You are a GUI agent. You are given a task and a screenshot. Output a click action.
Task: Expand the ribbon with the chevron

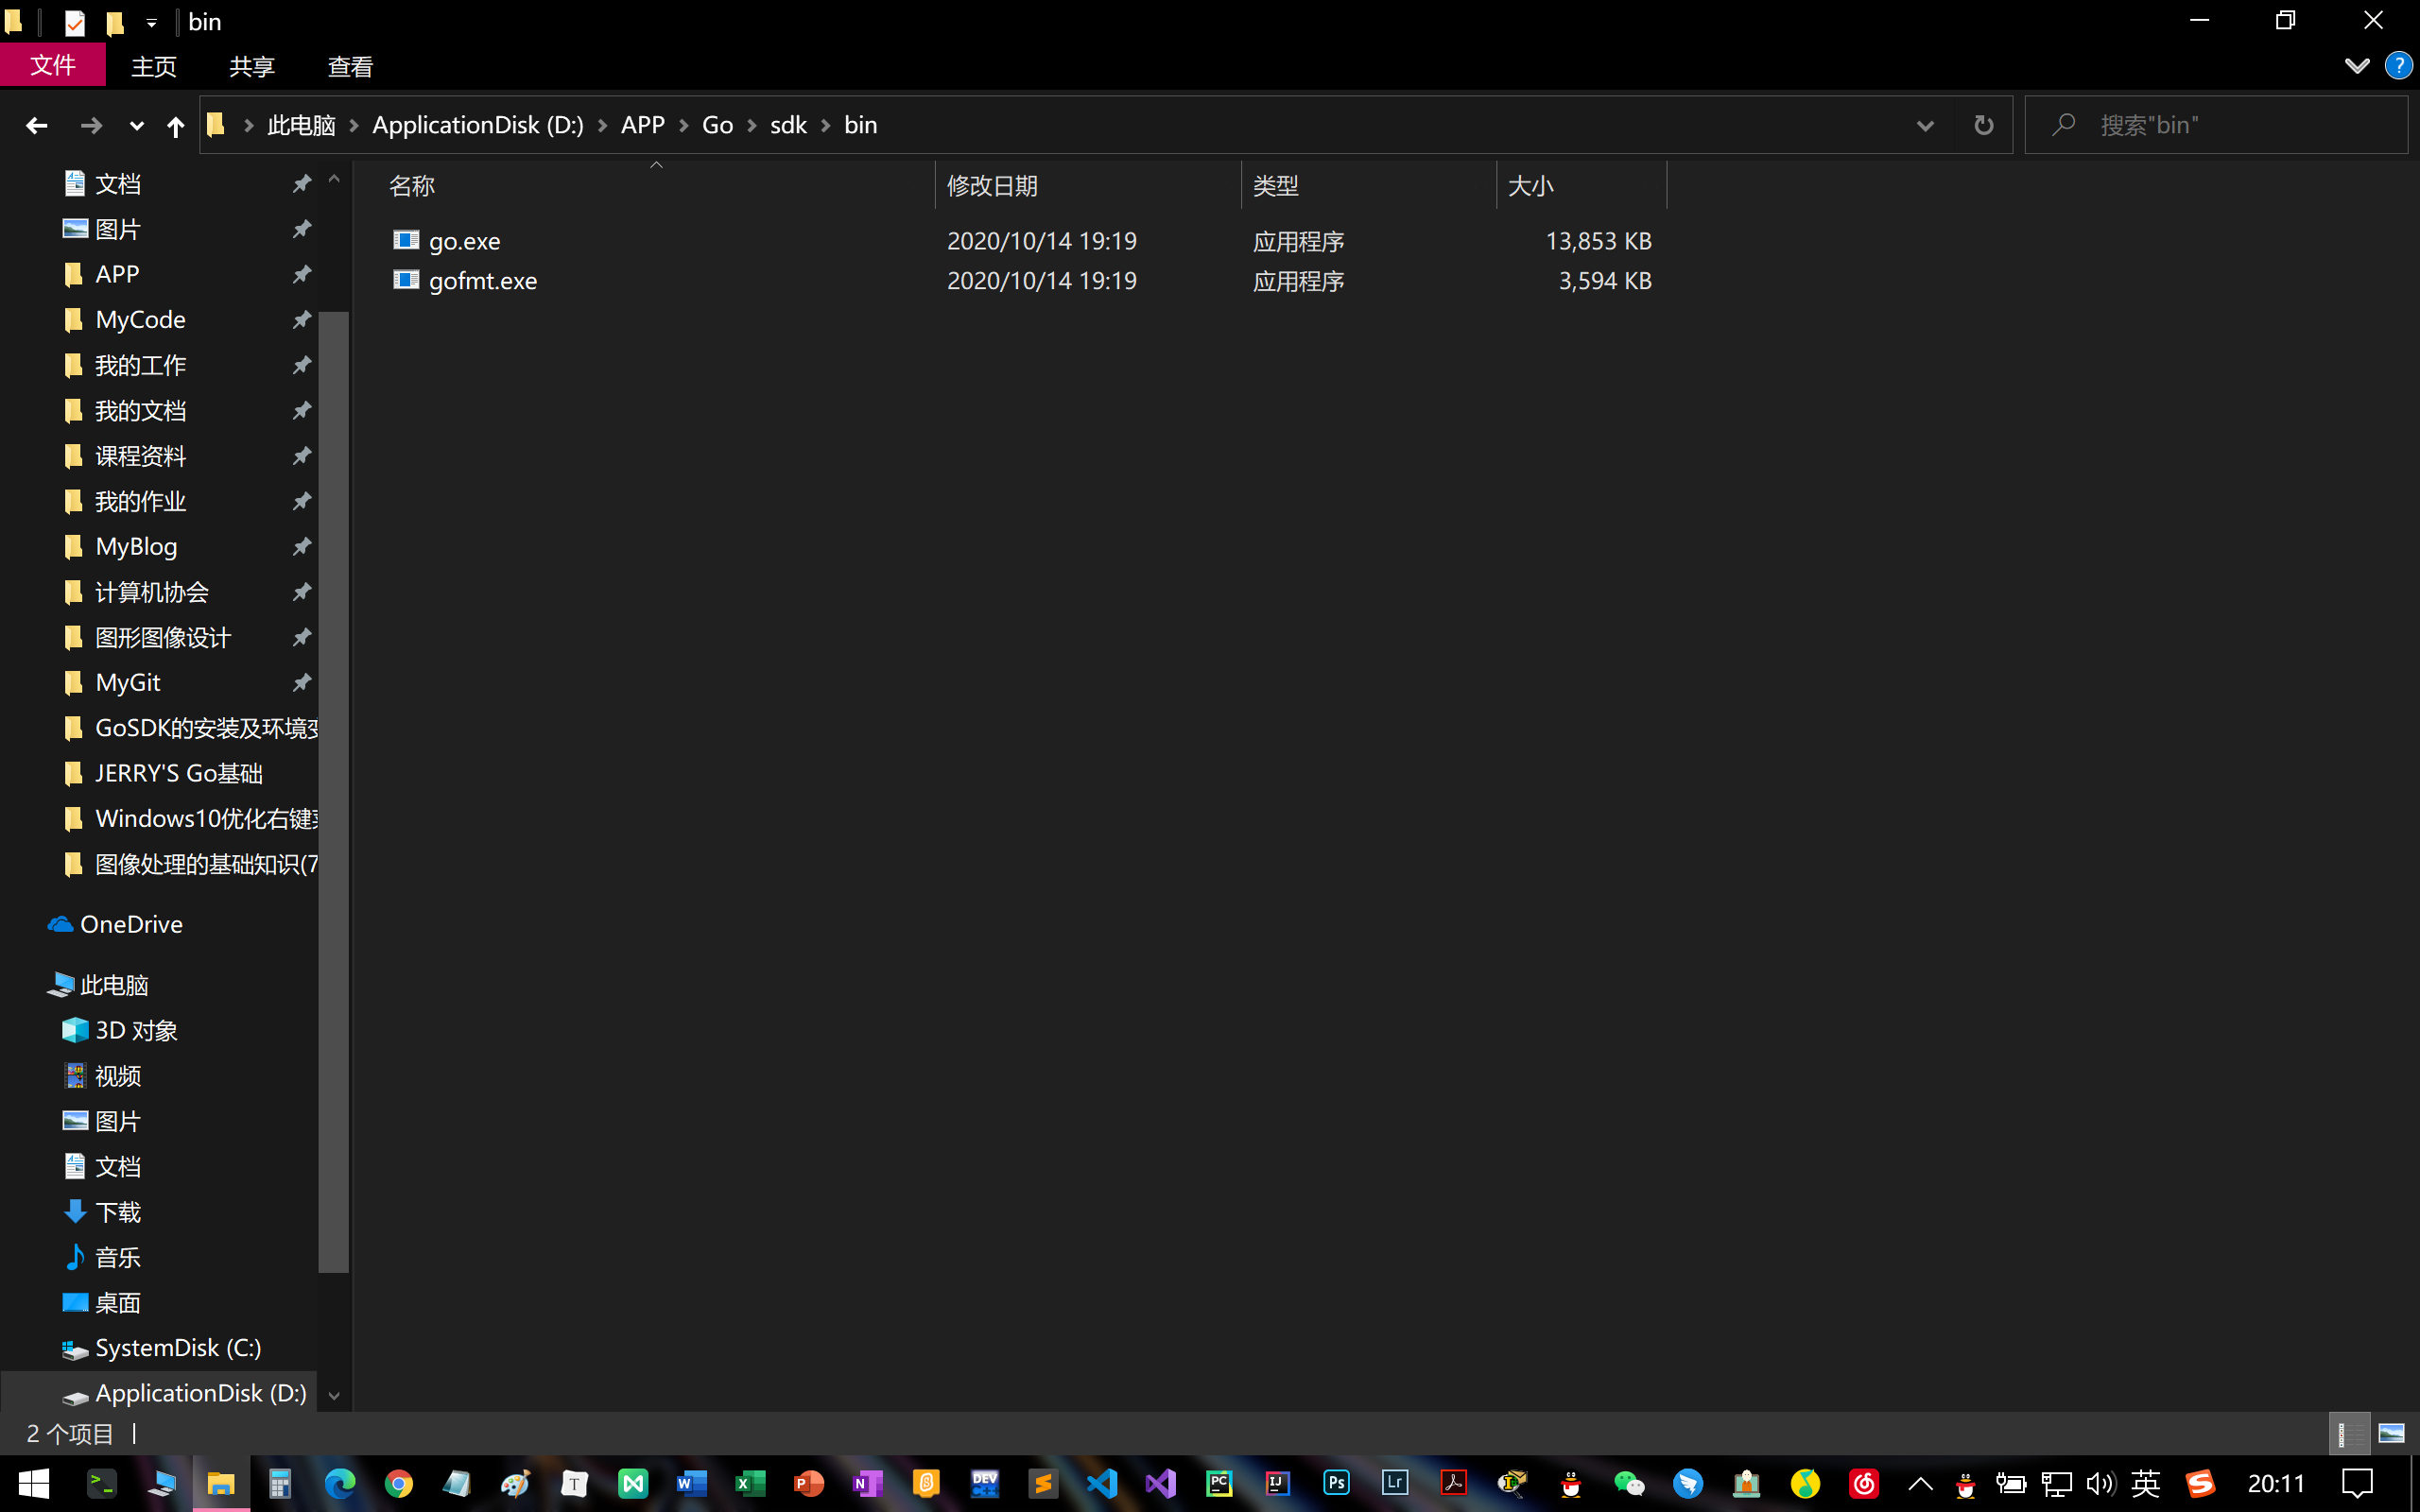tap(2356, 66)
